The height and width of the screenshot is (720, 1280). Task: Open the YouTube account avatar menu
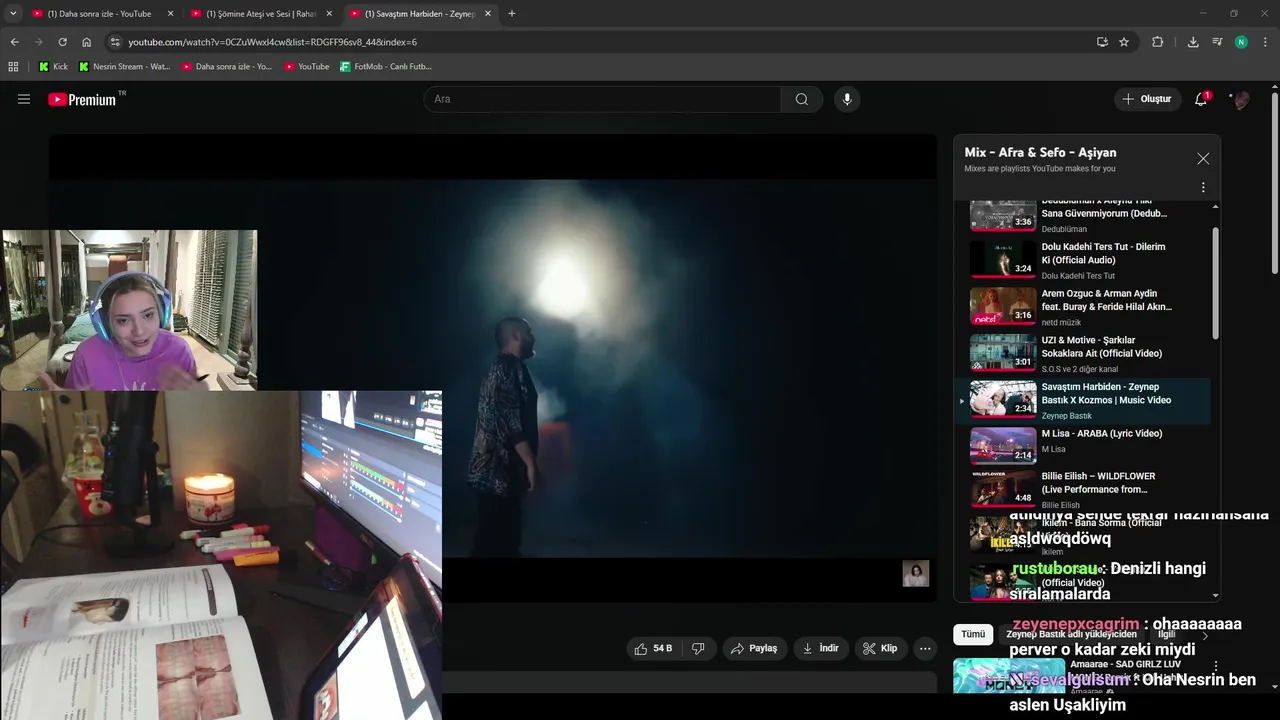click(1241, 99)
